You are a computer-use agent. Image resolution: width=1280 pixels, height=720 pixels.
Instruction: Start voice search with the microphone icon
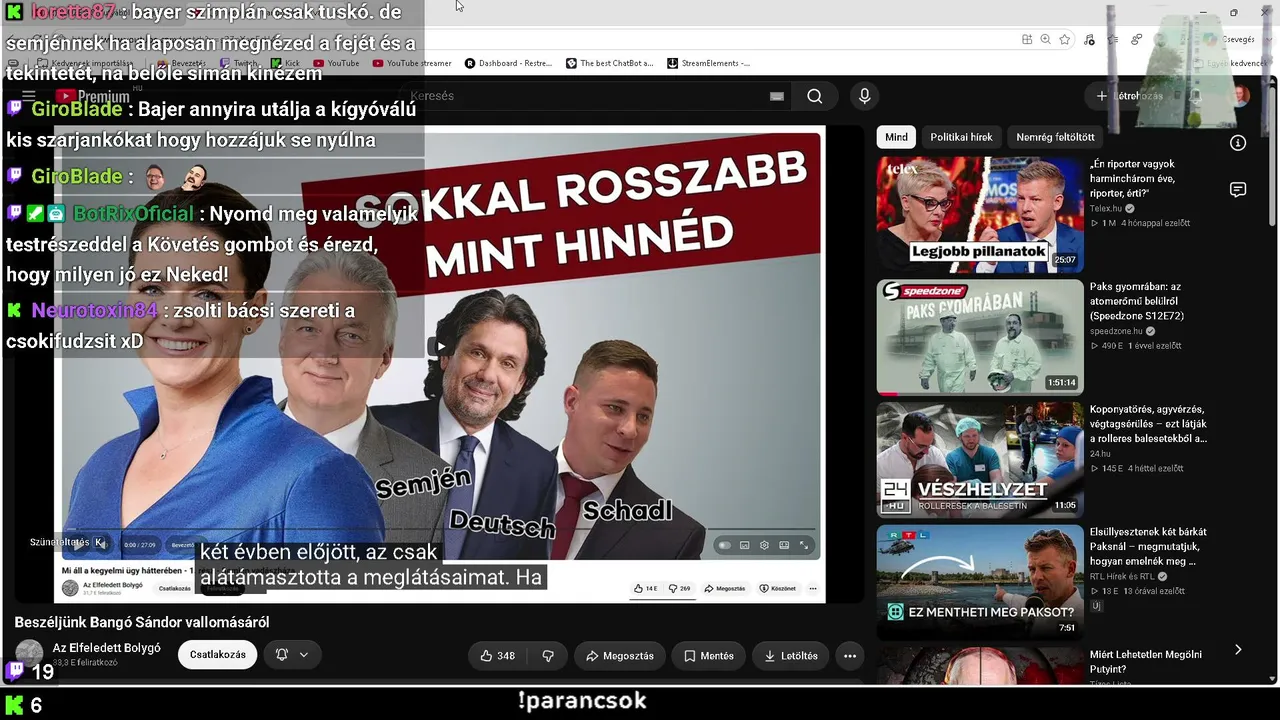click(865, 96)
